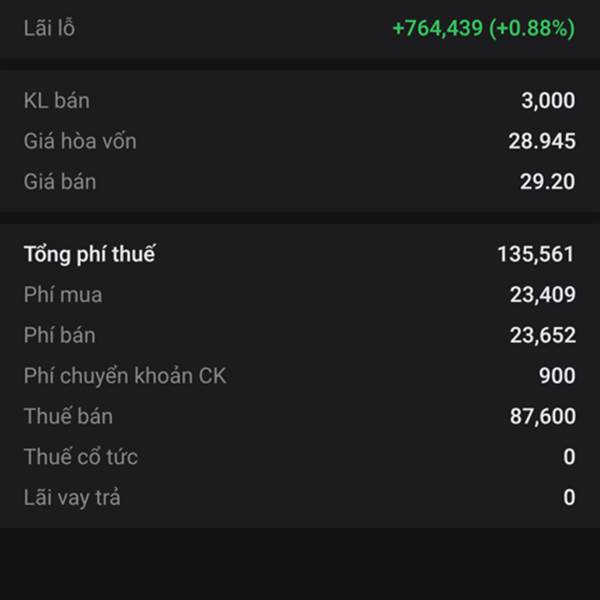Select the Giá hòa vốn label
The height and width of the screenshot is (600, 600).
(80, 141)
